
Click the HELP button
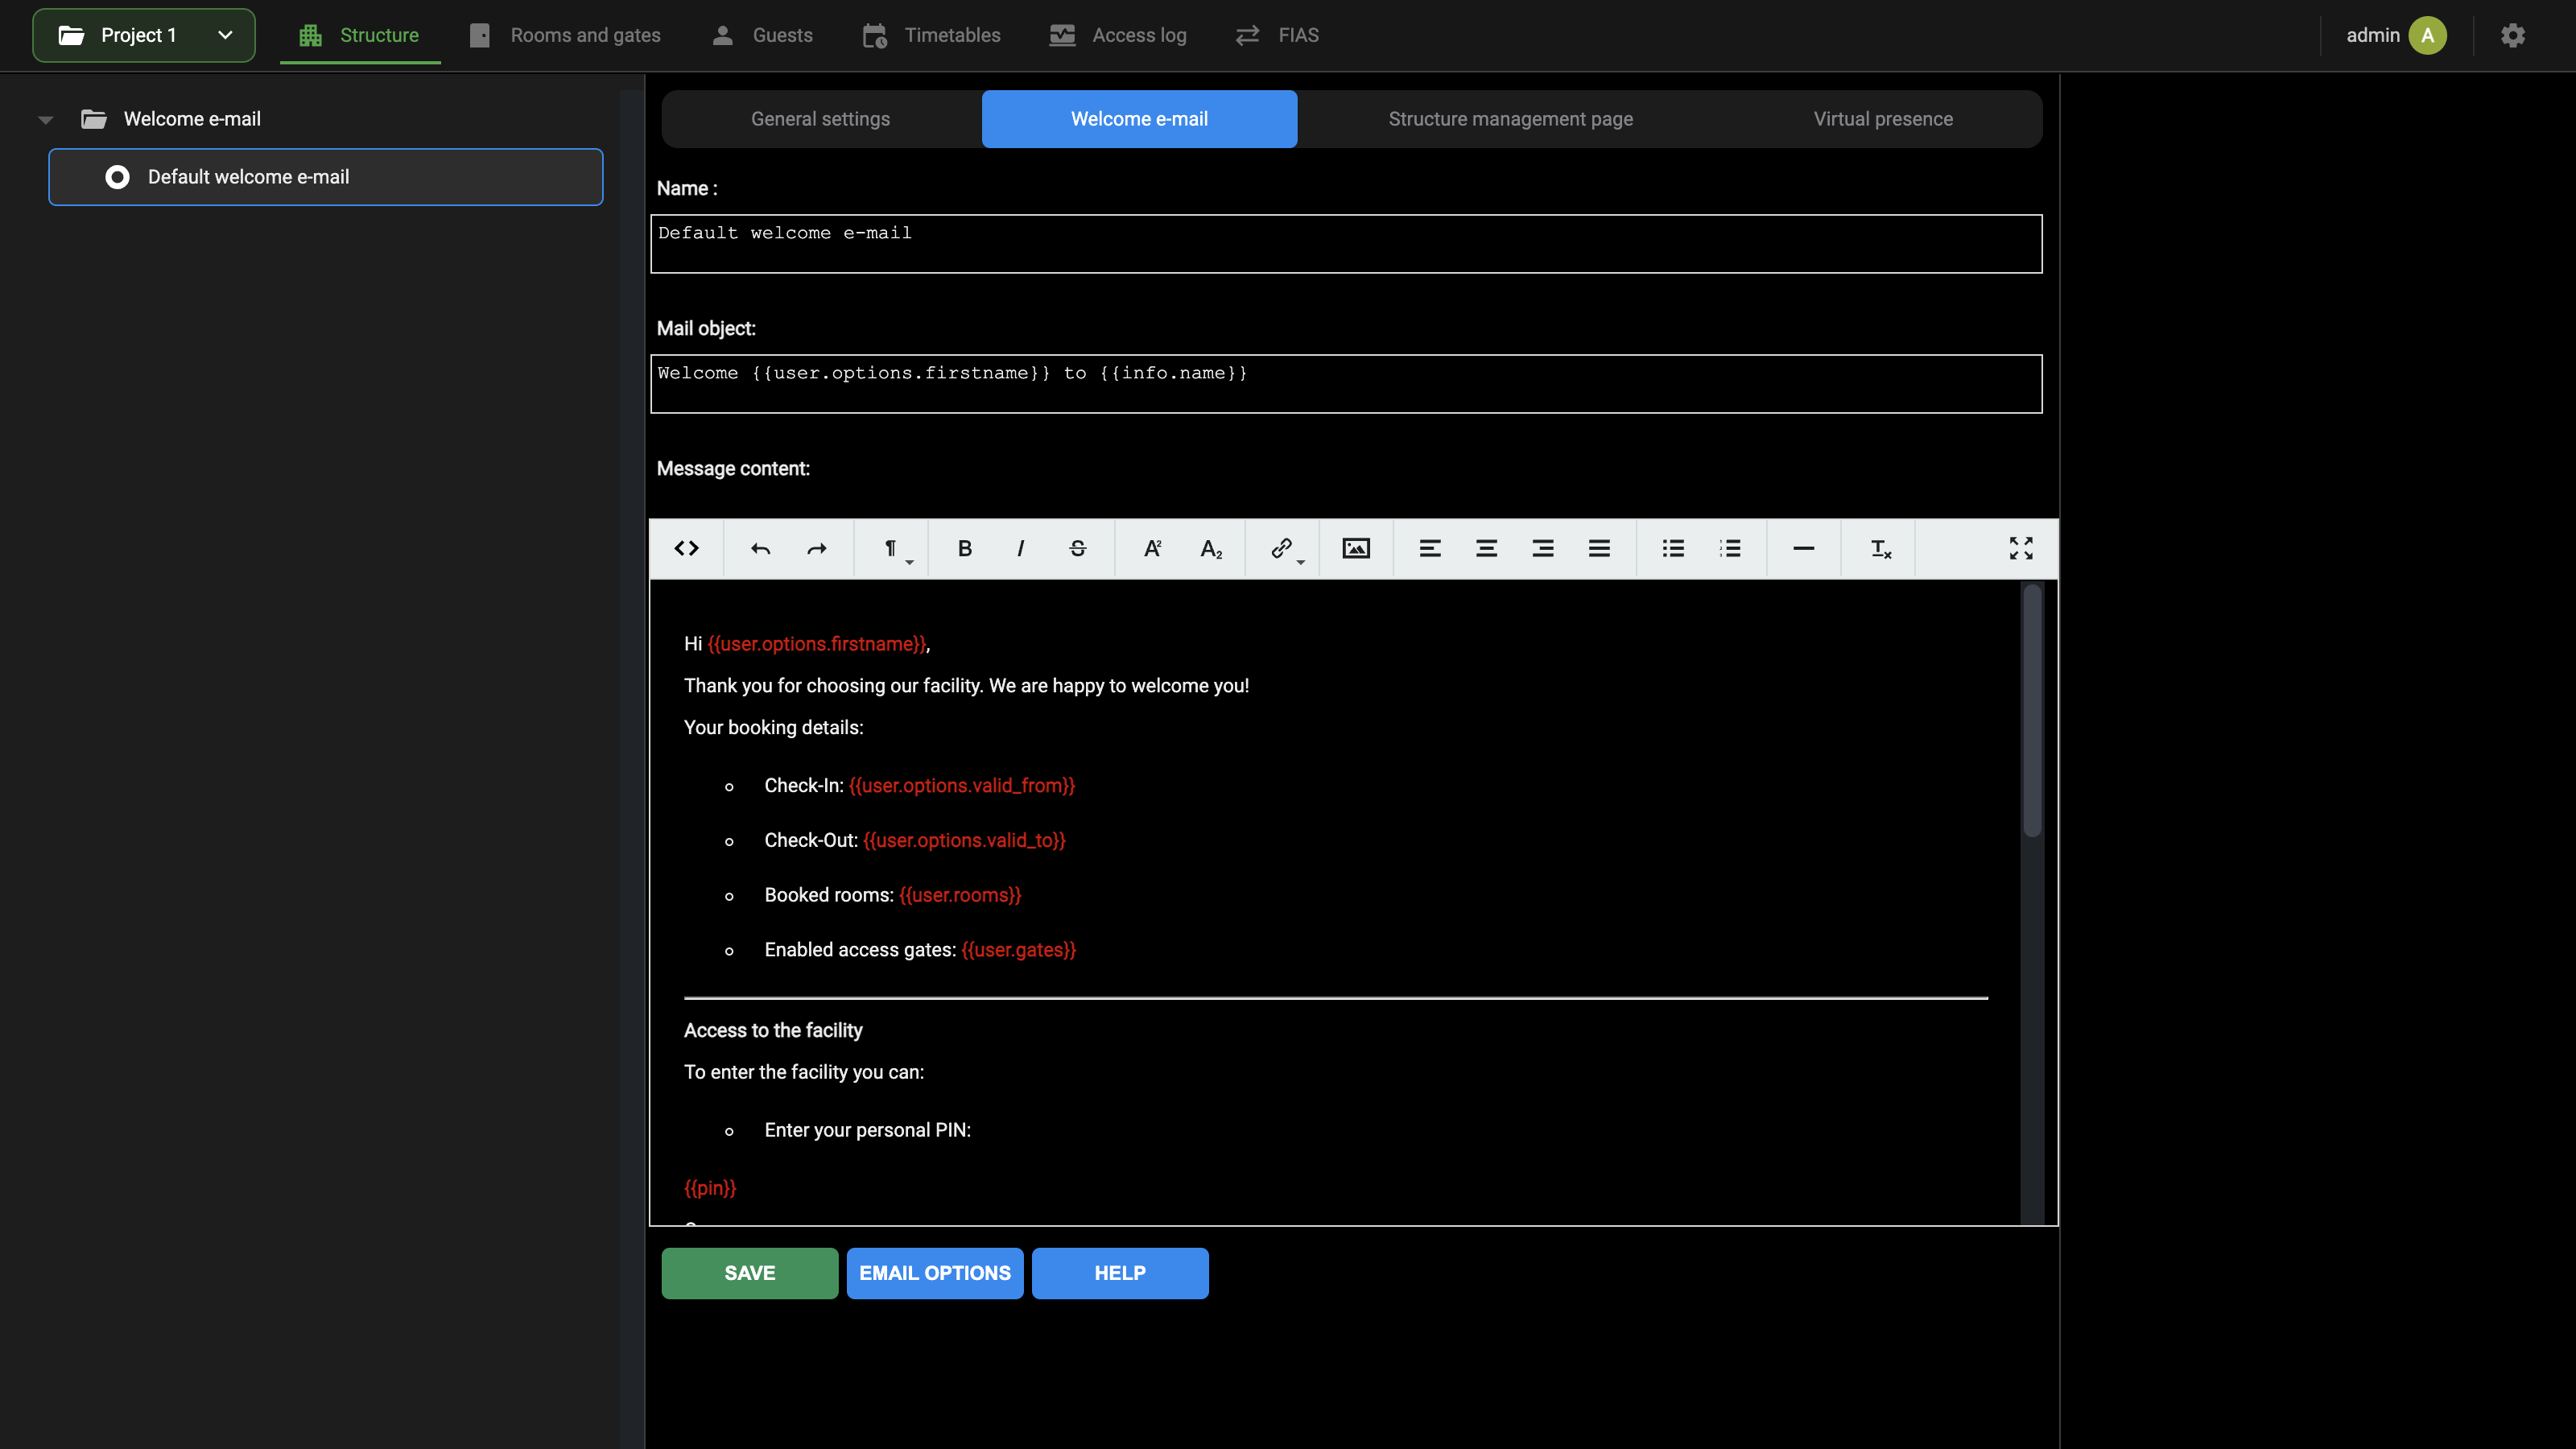click(1120, 1273)
